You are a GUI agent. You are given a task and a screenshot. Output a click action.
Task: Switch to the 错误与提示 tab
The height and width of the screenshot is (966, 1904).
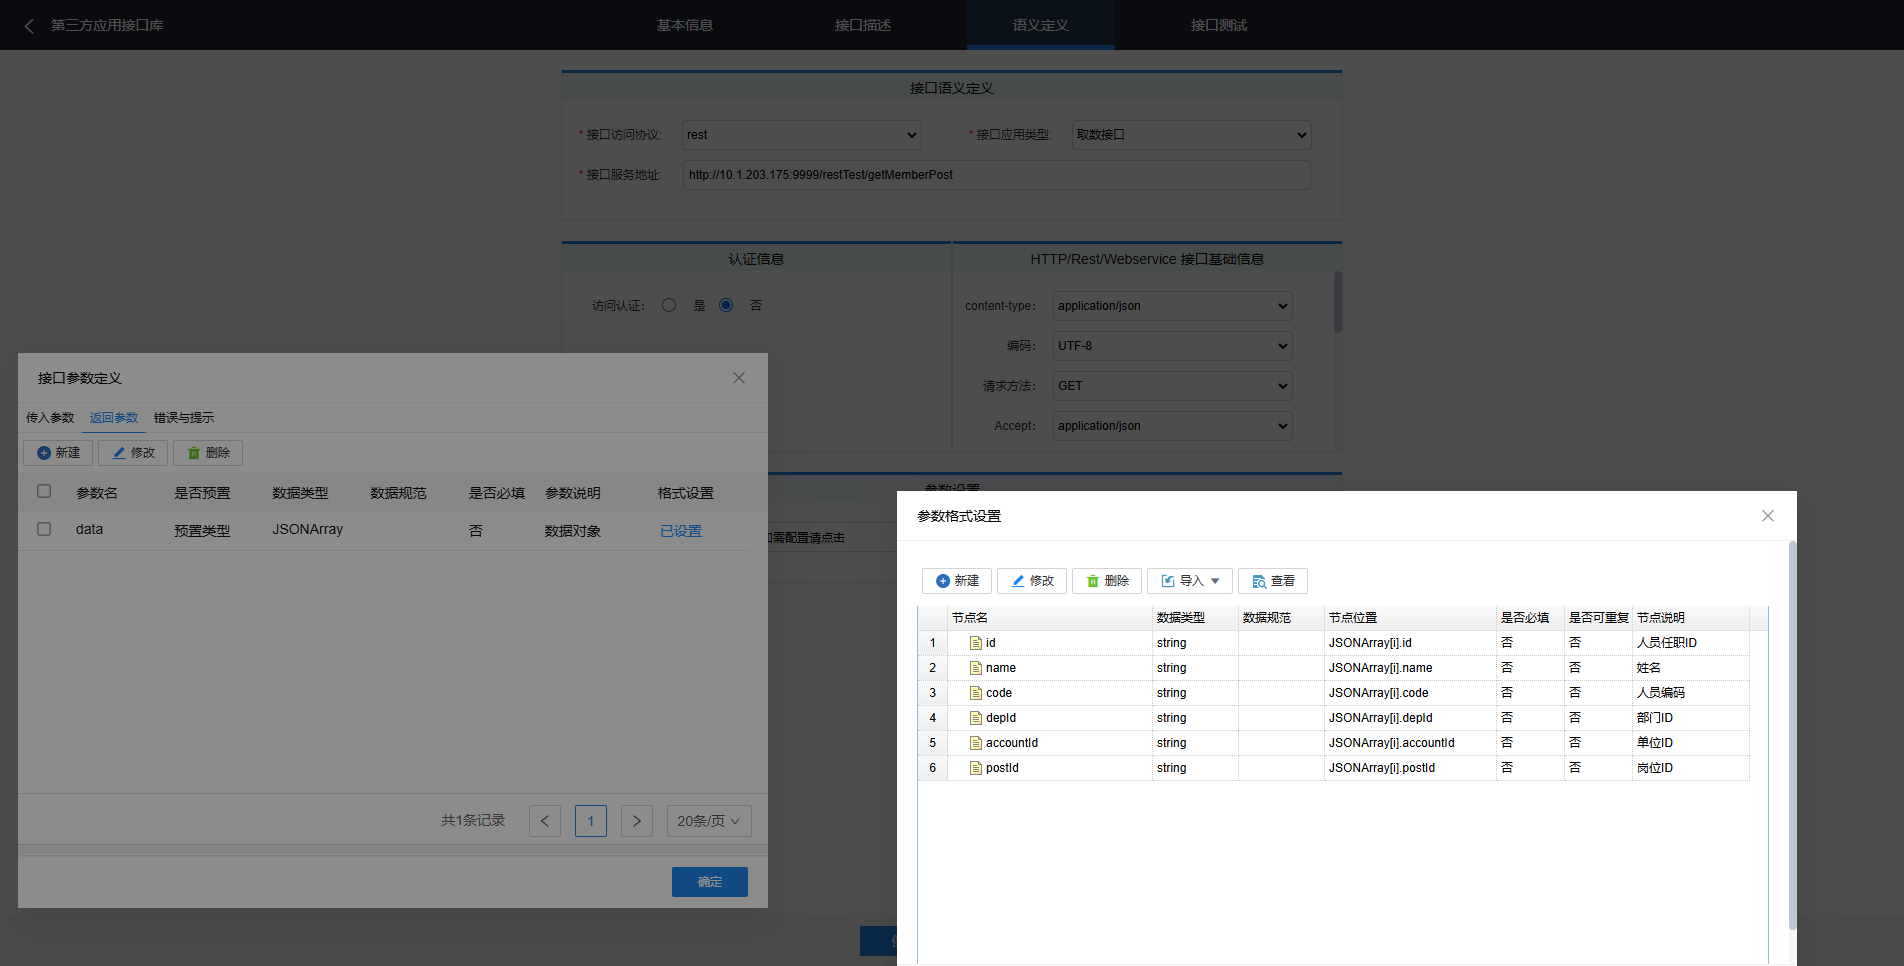[184, 418]
